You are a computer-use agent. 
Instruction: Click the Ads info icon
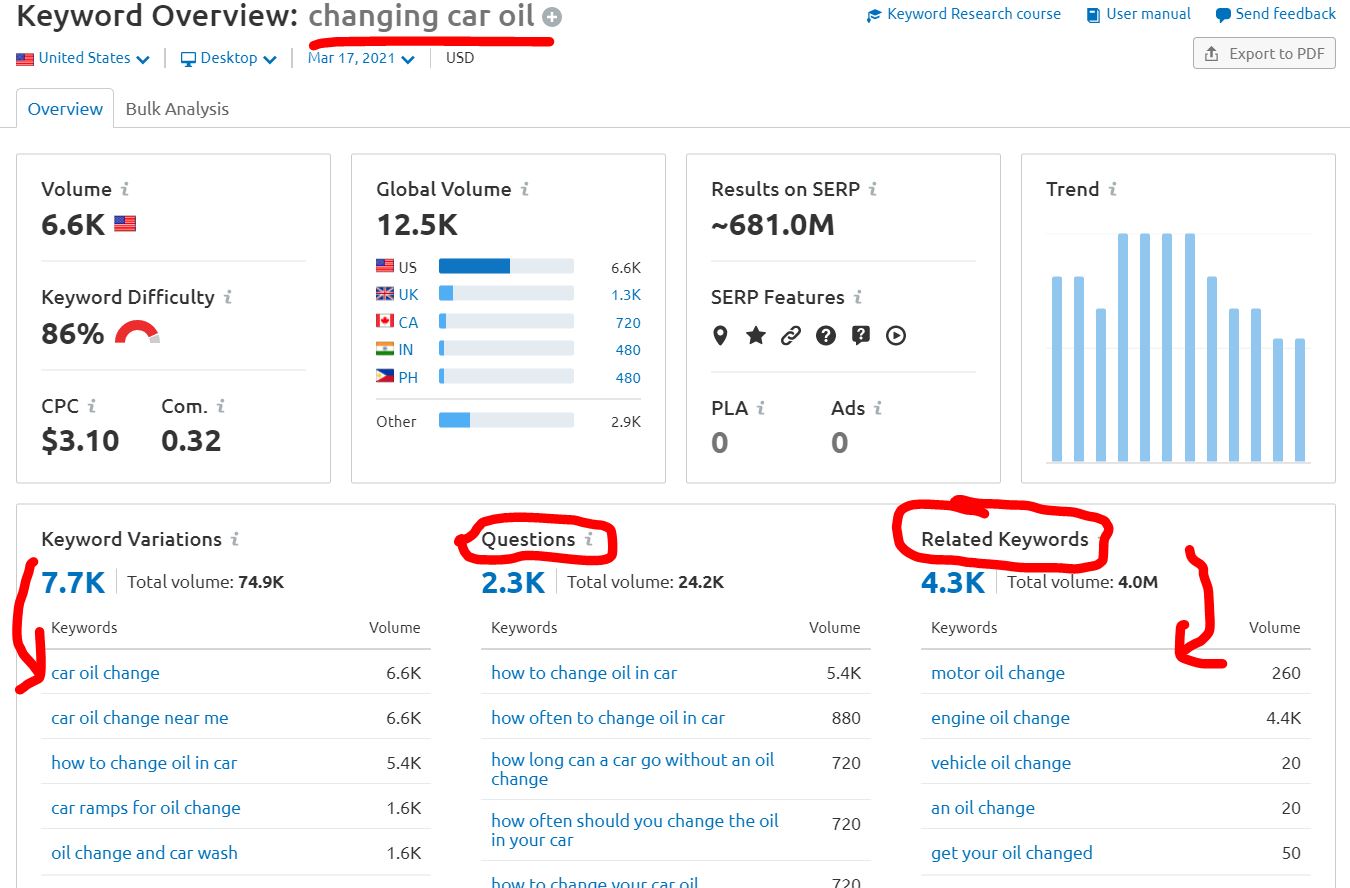tap(878, 408)
